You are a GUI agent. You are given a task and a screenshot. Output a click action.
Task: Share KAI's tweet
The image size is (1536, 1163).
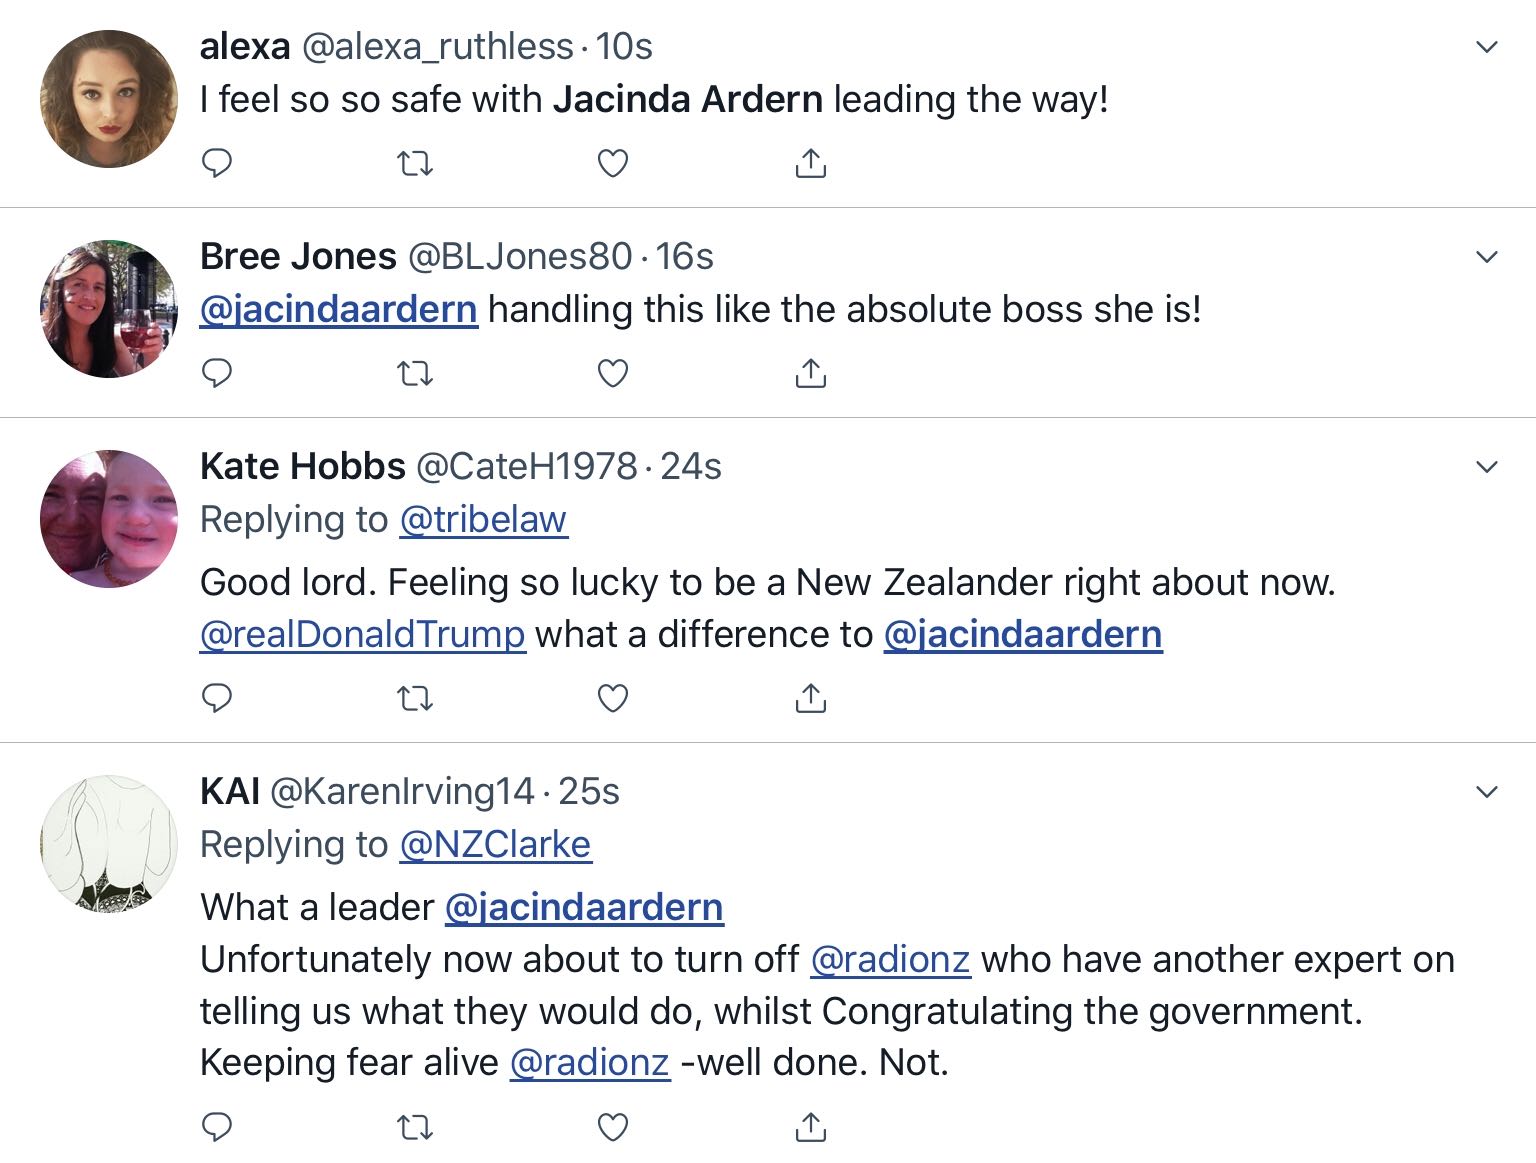pyautogui.click(x=810, y=1127)
